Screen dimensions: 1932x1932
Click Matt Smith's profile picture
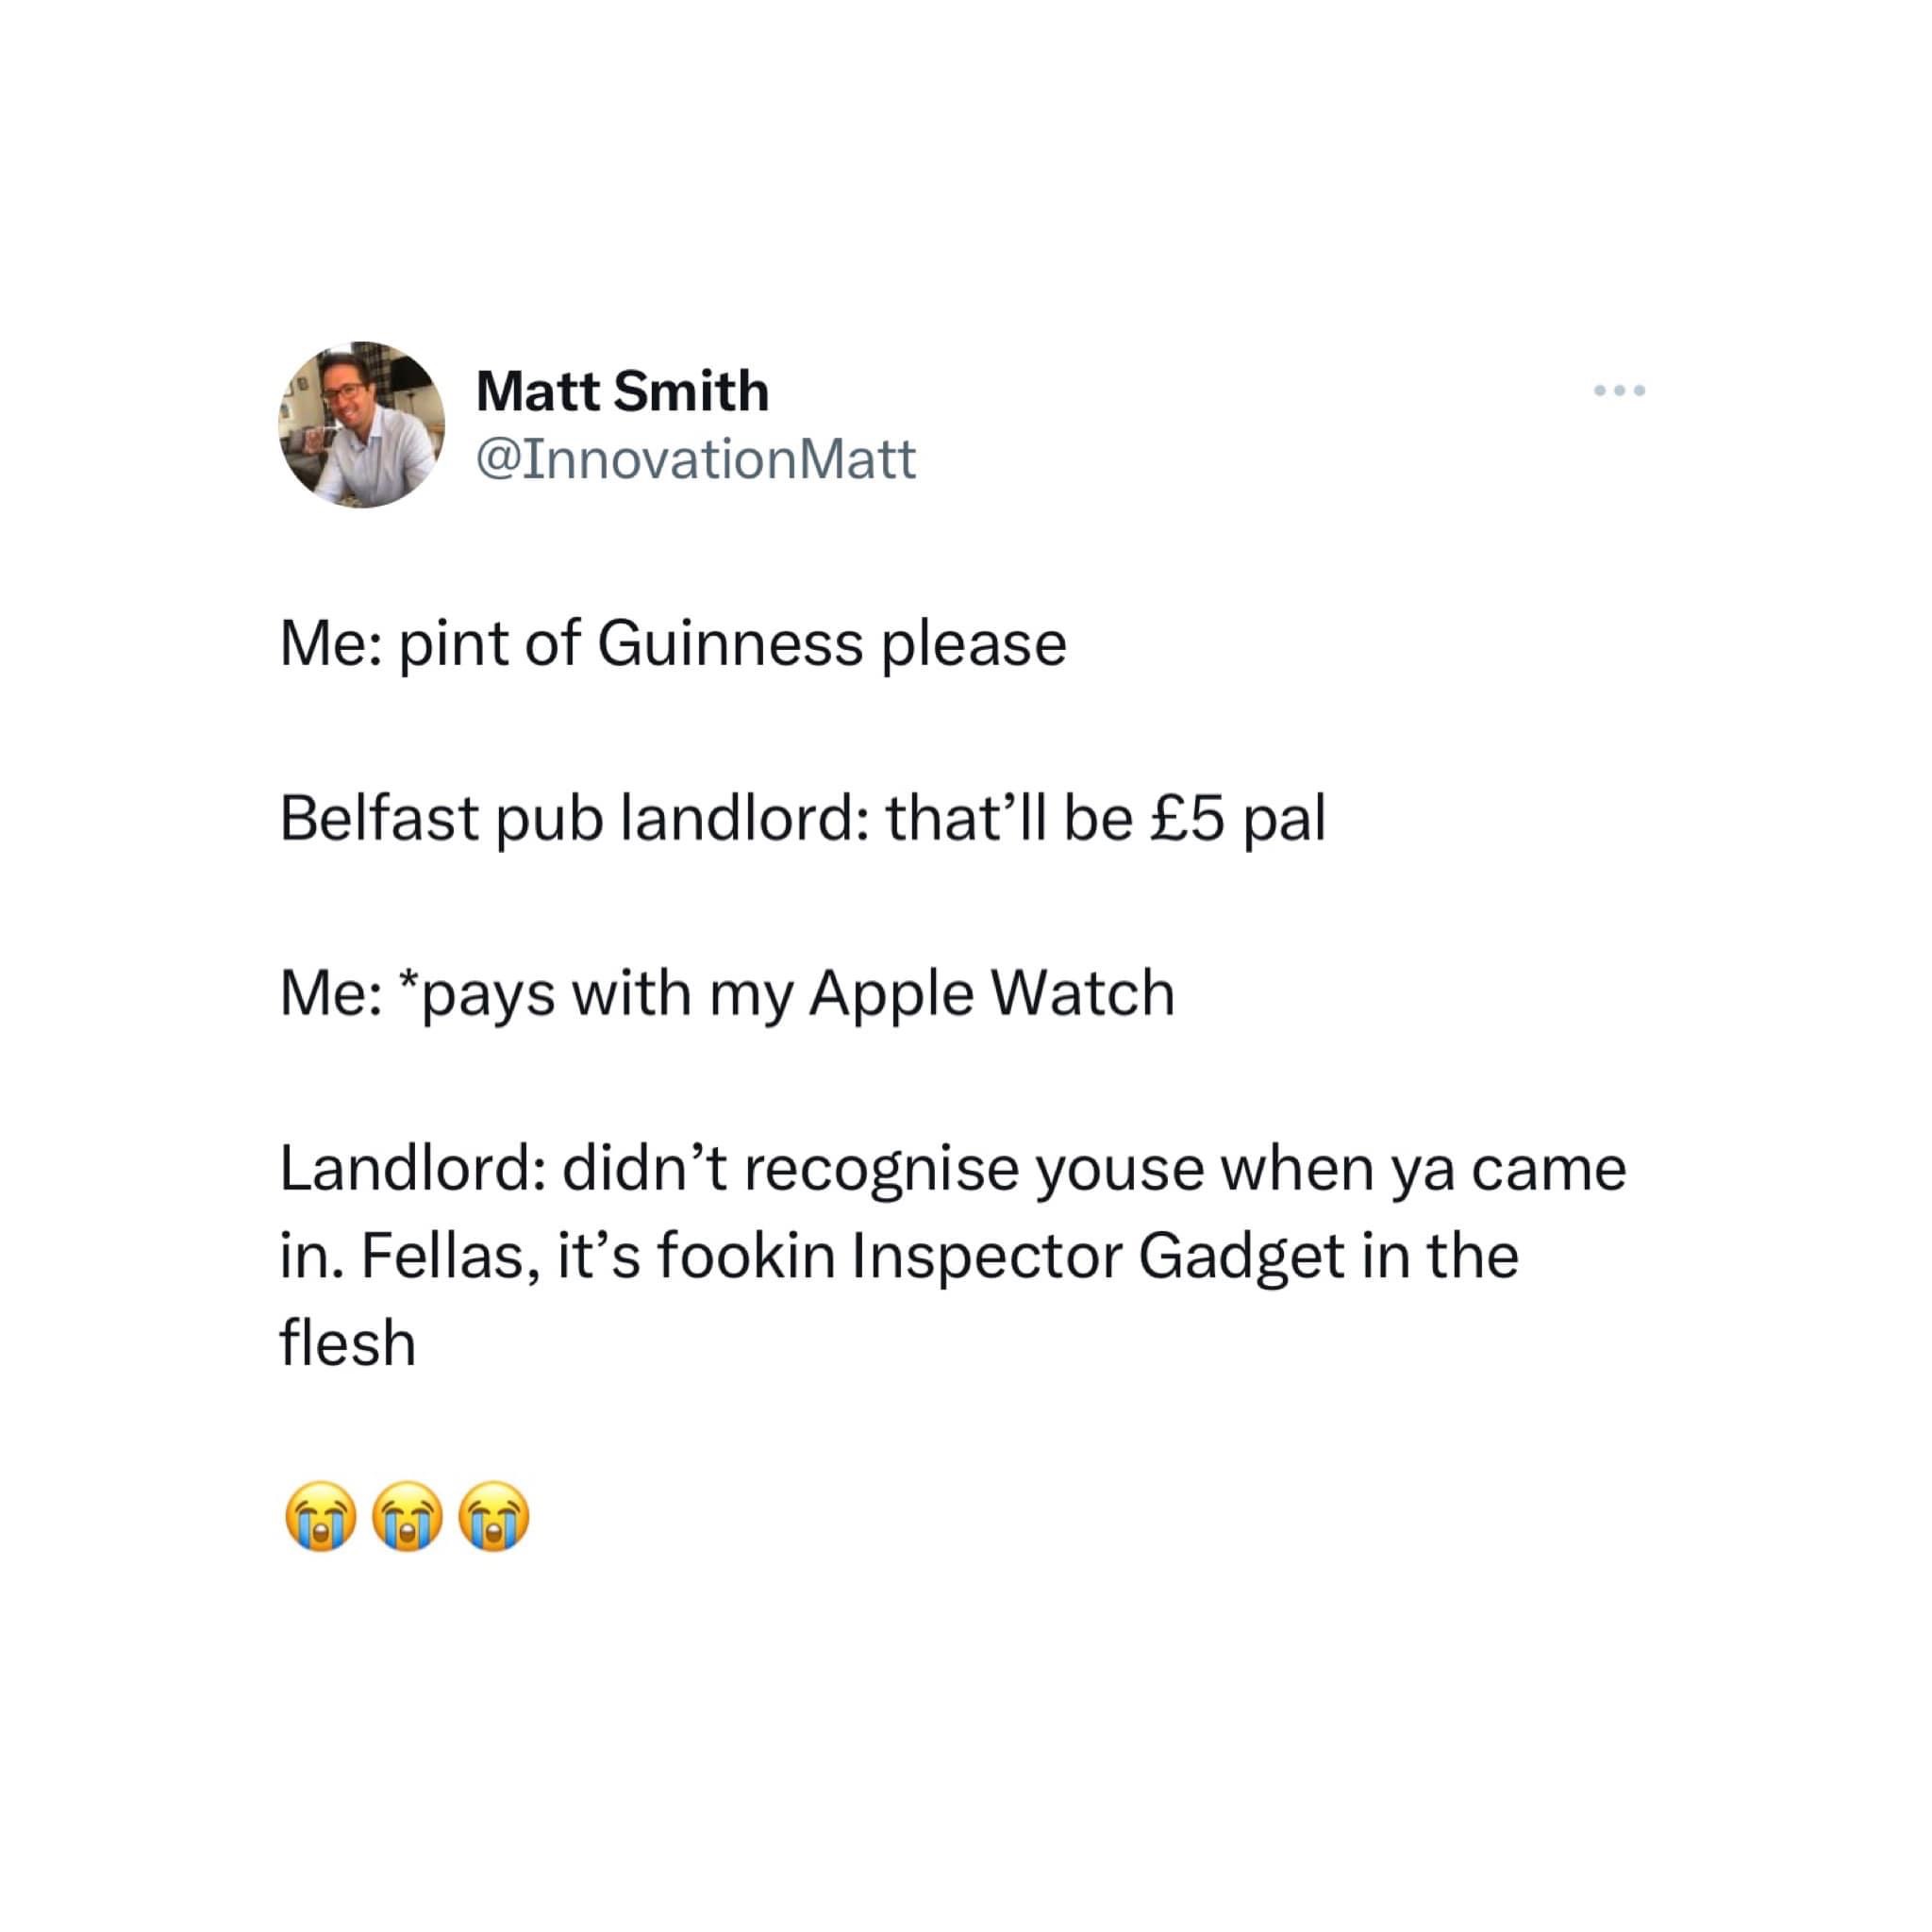click(361, 425)
